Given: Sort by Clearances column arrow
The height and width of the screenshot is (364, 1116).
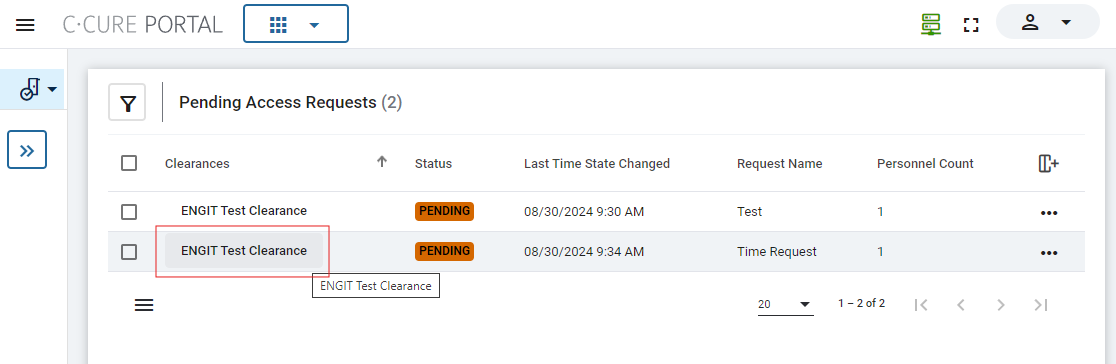Looking at the screenshot, I should [x=381, y=162].
